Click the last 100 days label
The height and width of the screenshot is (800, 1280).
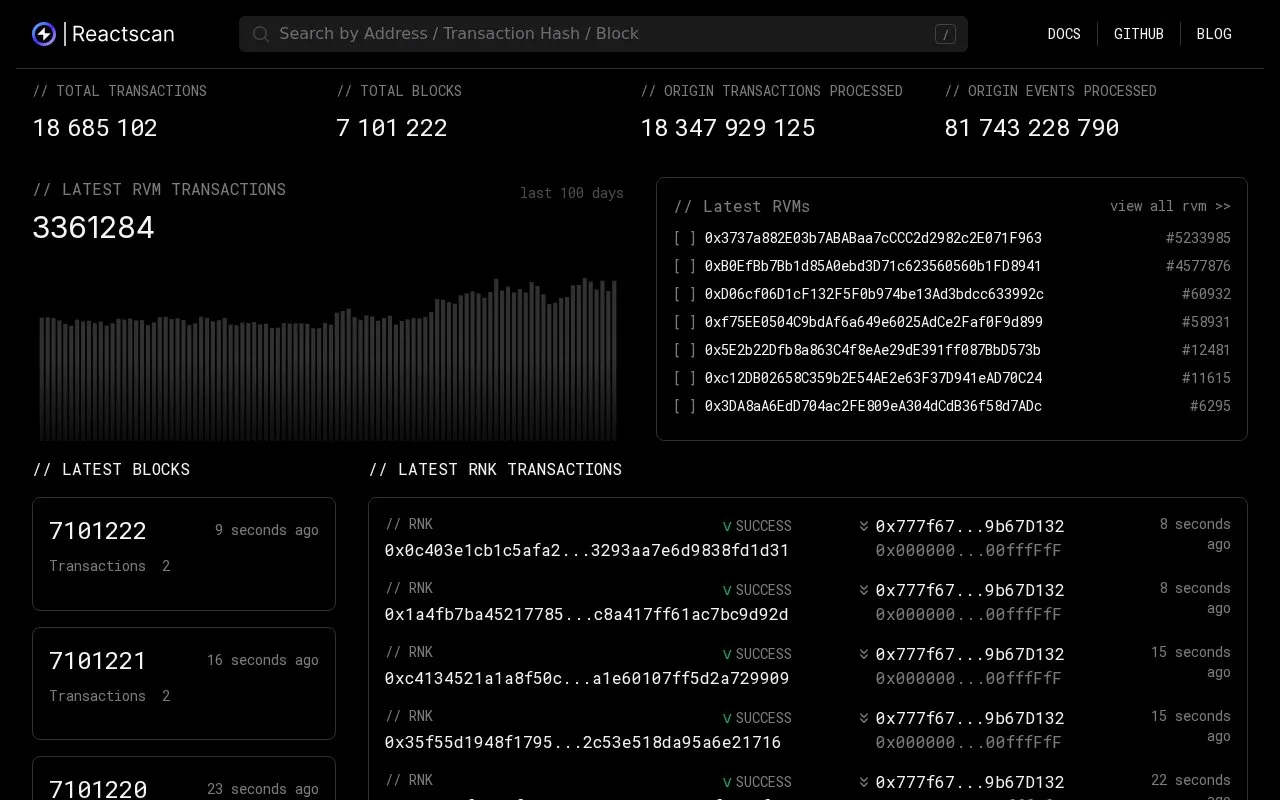pos(572,193)
